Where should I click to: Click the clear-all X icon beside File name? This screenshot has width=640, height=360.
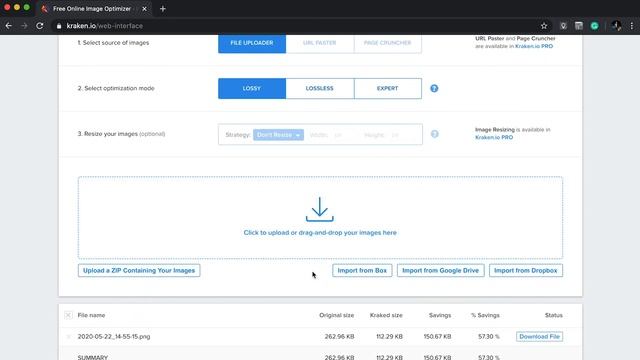68,315
